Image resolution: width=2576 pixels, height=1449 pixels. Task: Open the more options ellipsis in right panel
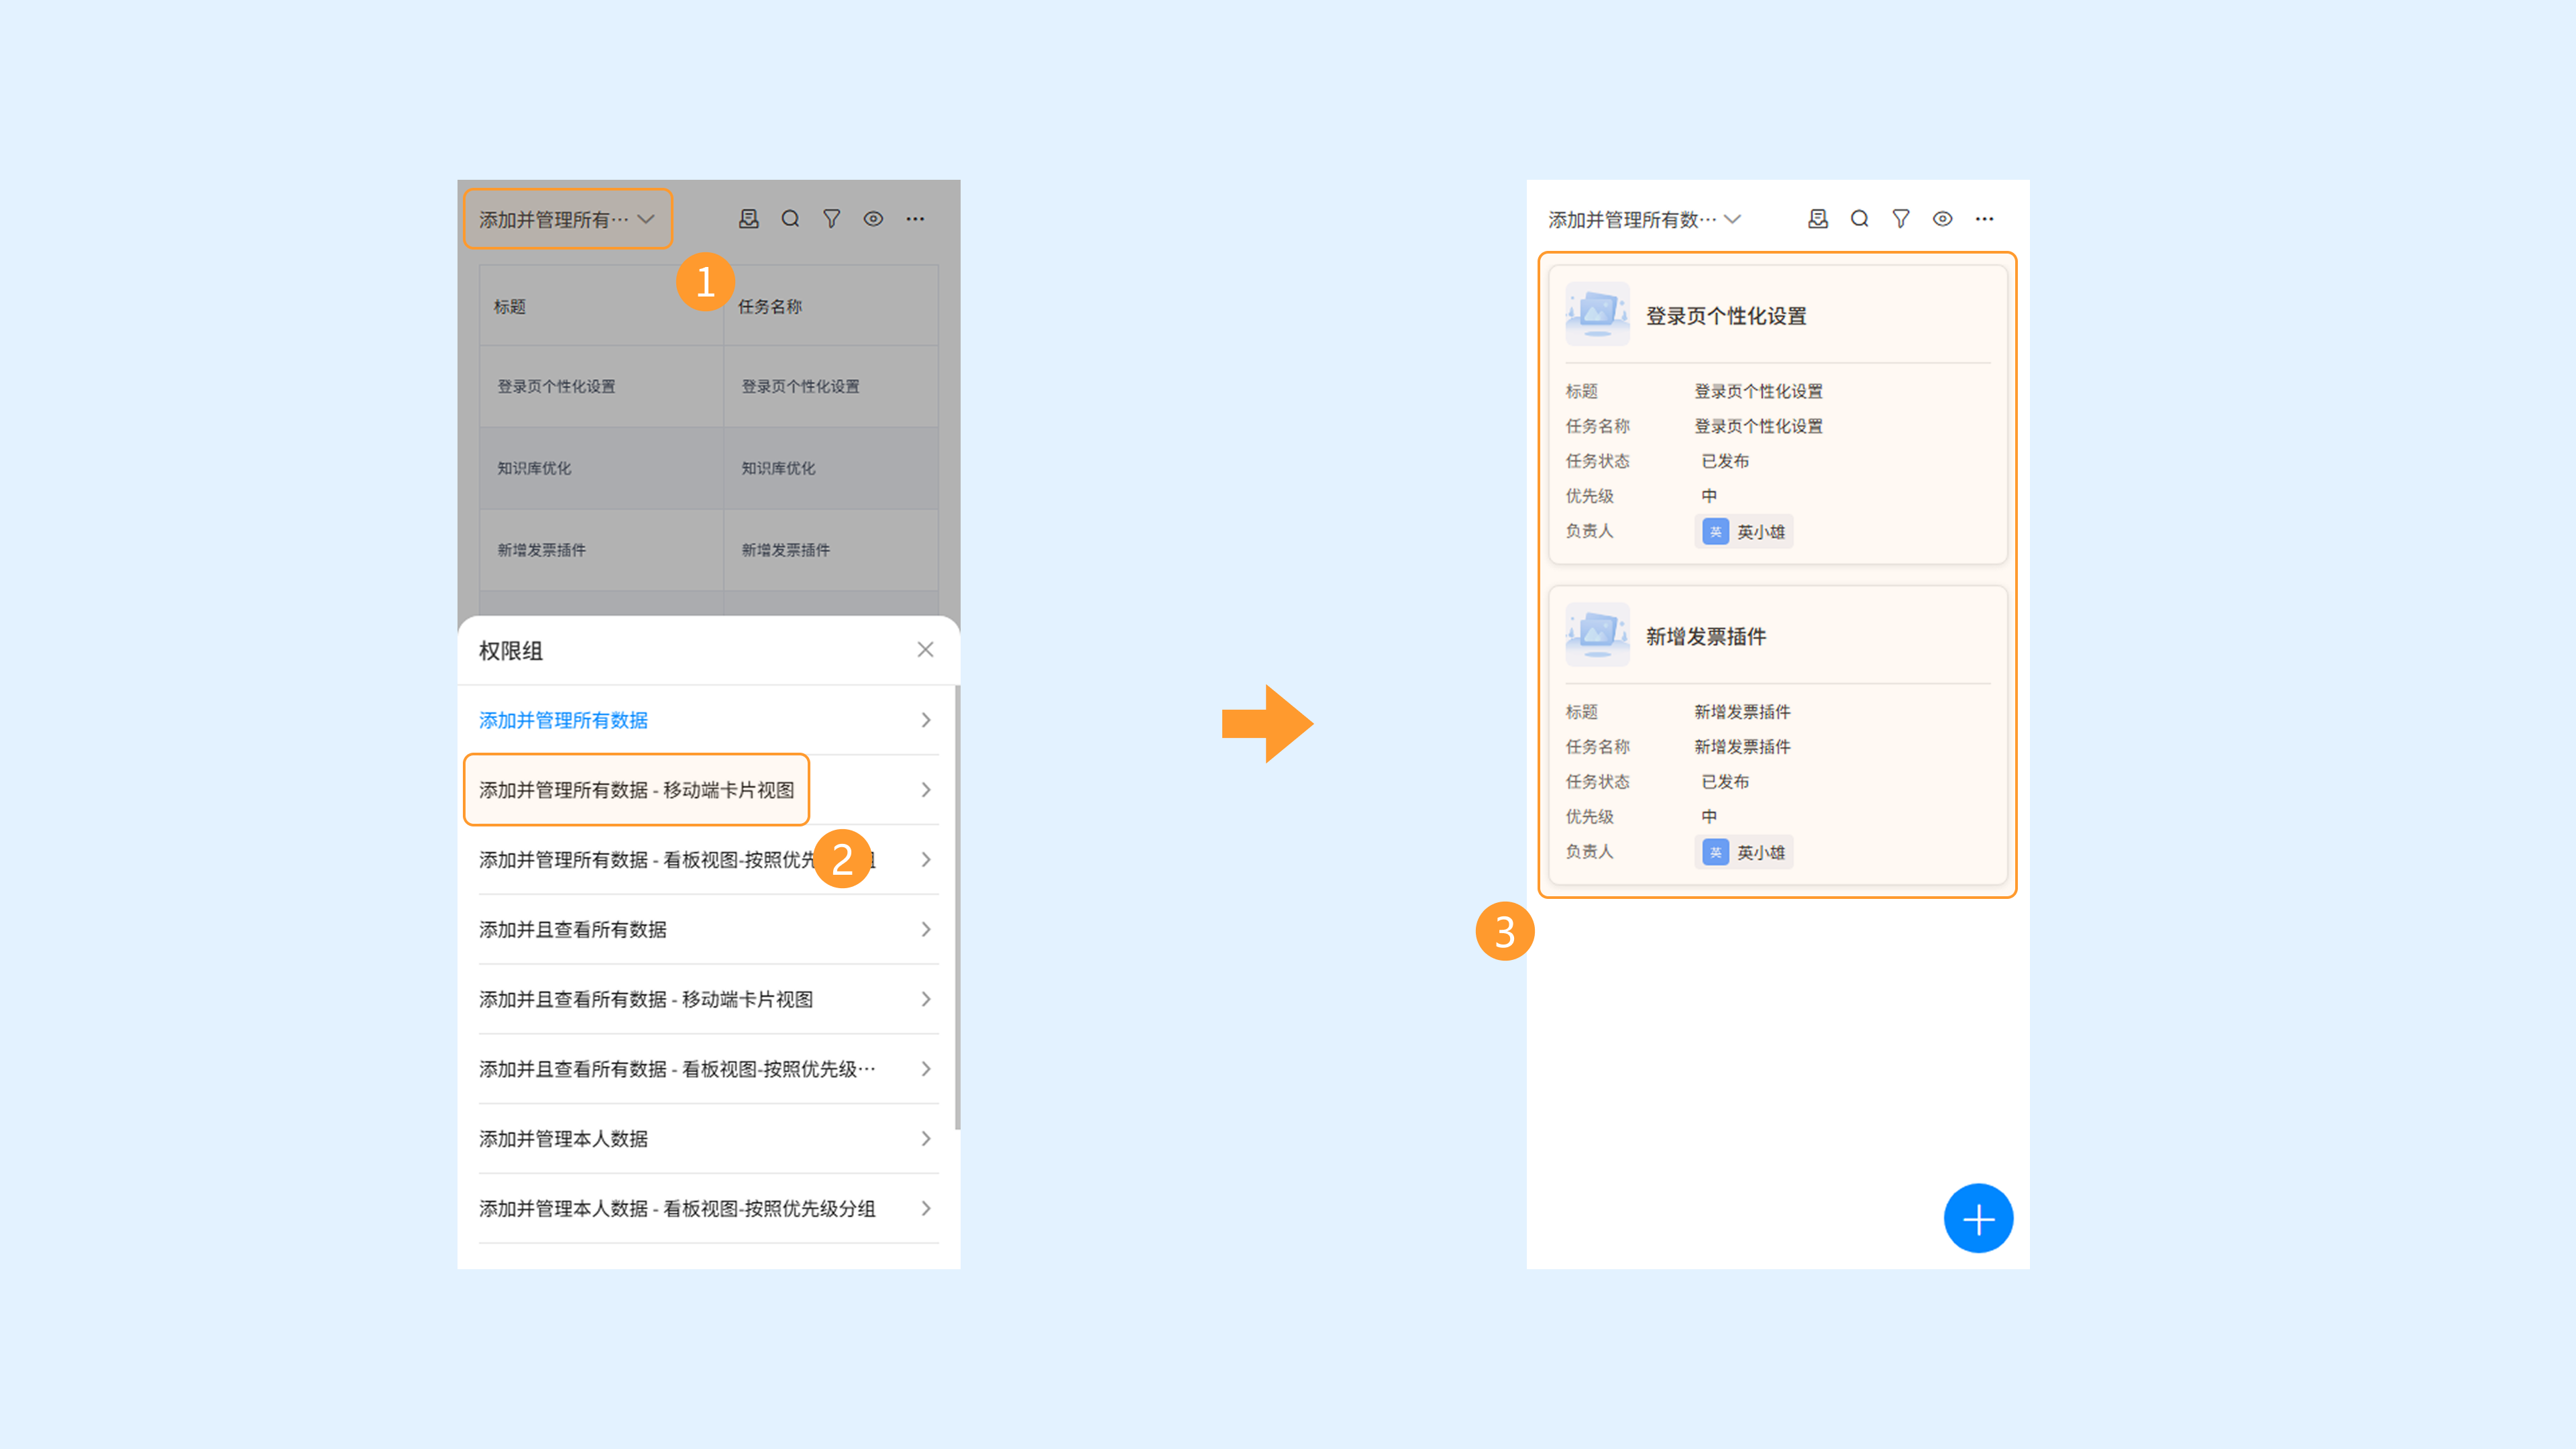pos(1984,219)
